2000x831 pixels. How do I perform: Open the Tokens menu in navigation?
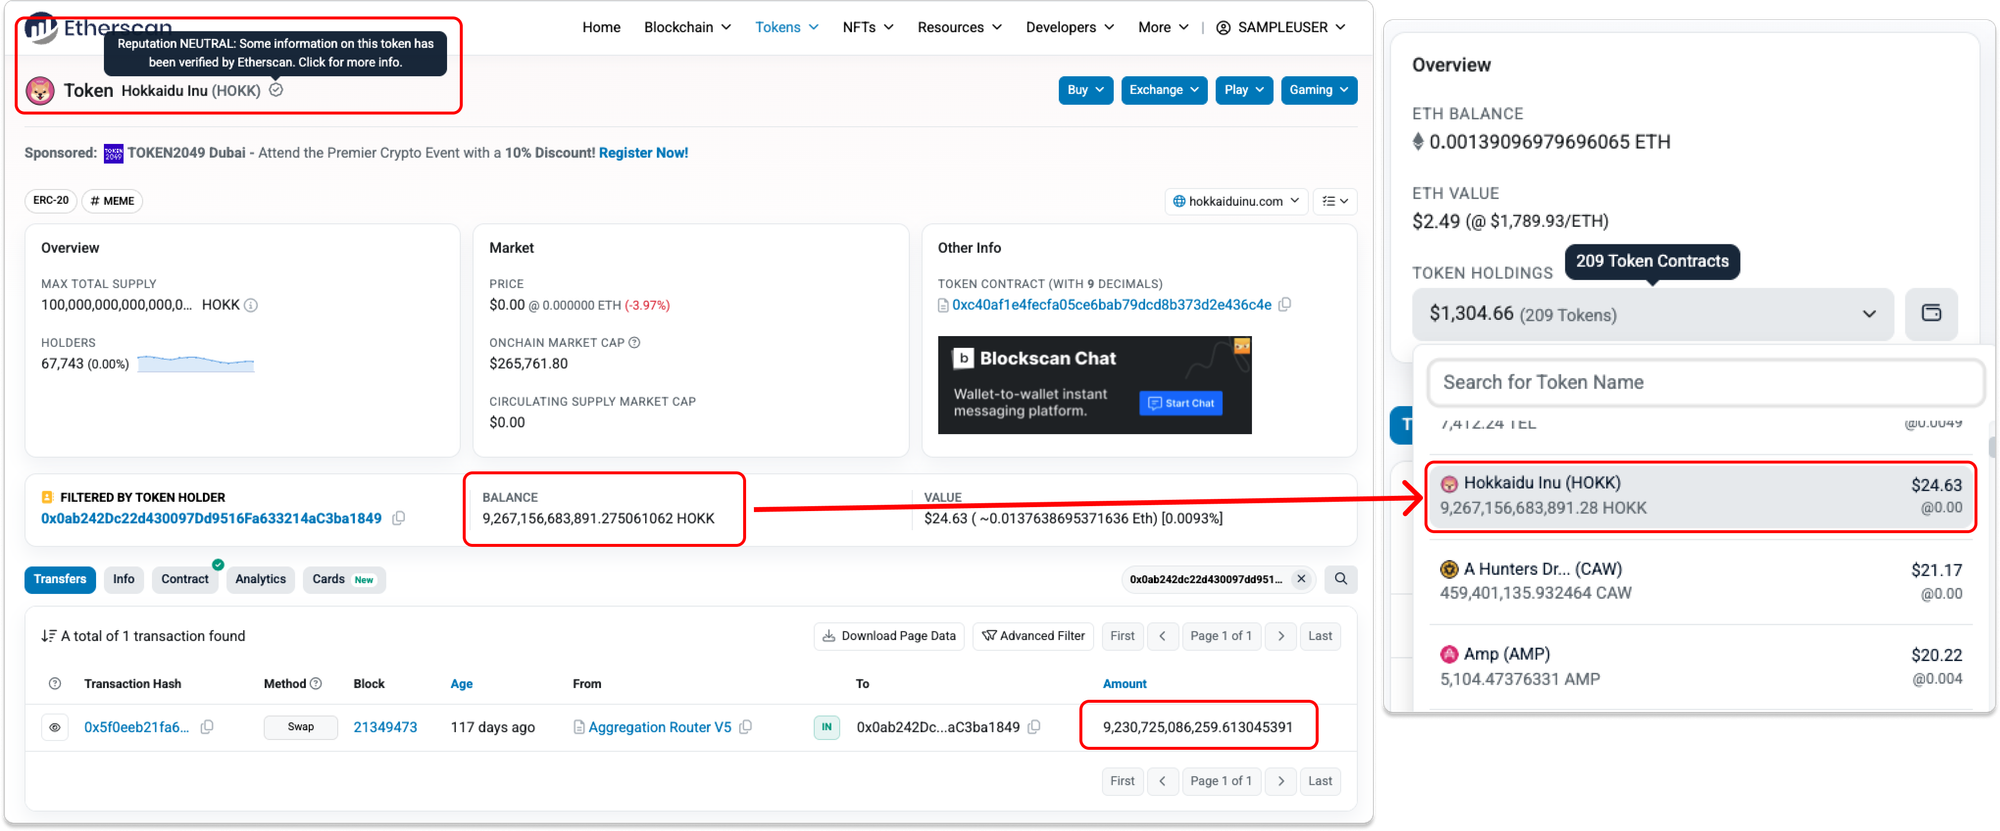click(786, 27)
